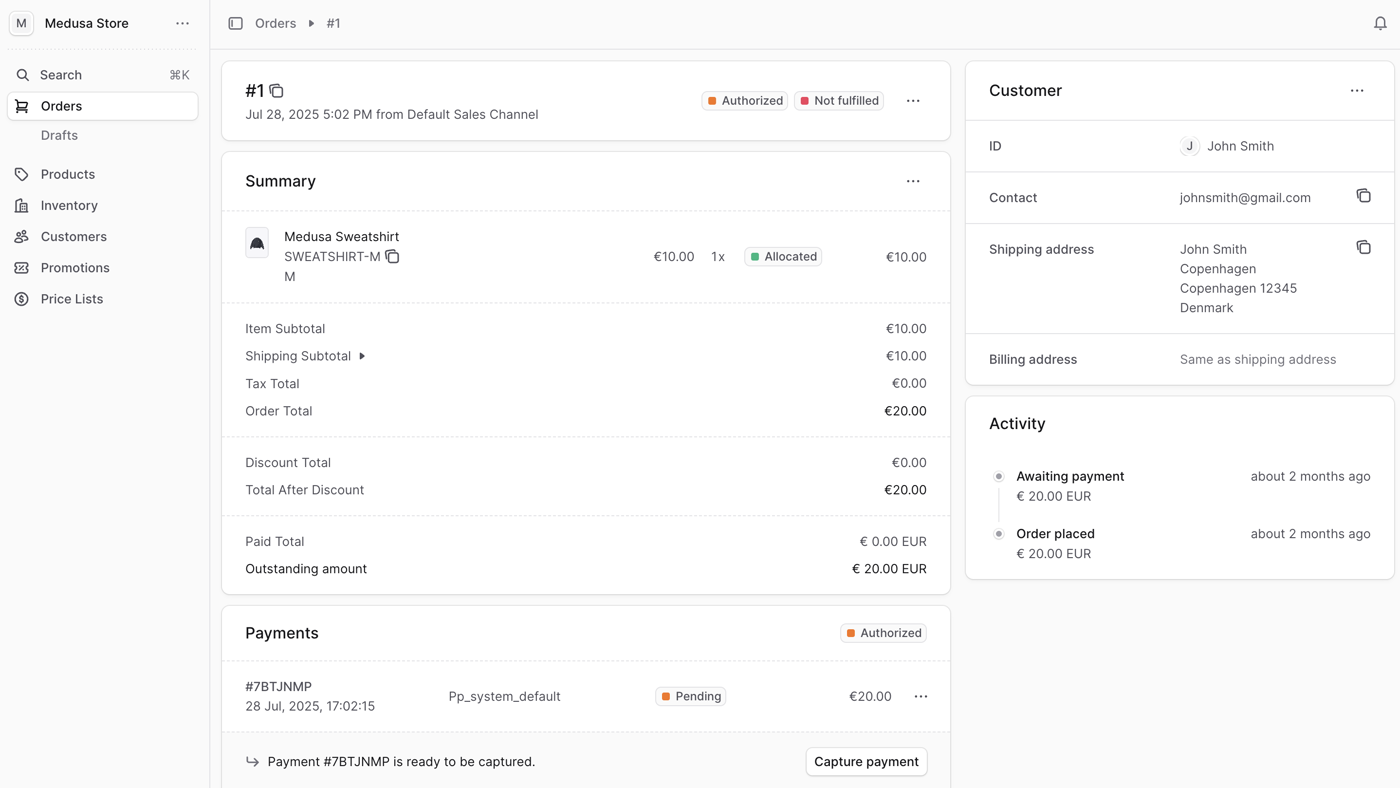Screen dimensions: 1400x788
Task: Open Customer section actions menu
Action: 1357,91
